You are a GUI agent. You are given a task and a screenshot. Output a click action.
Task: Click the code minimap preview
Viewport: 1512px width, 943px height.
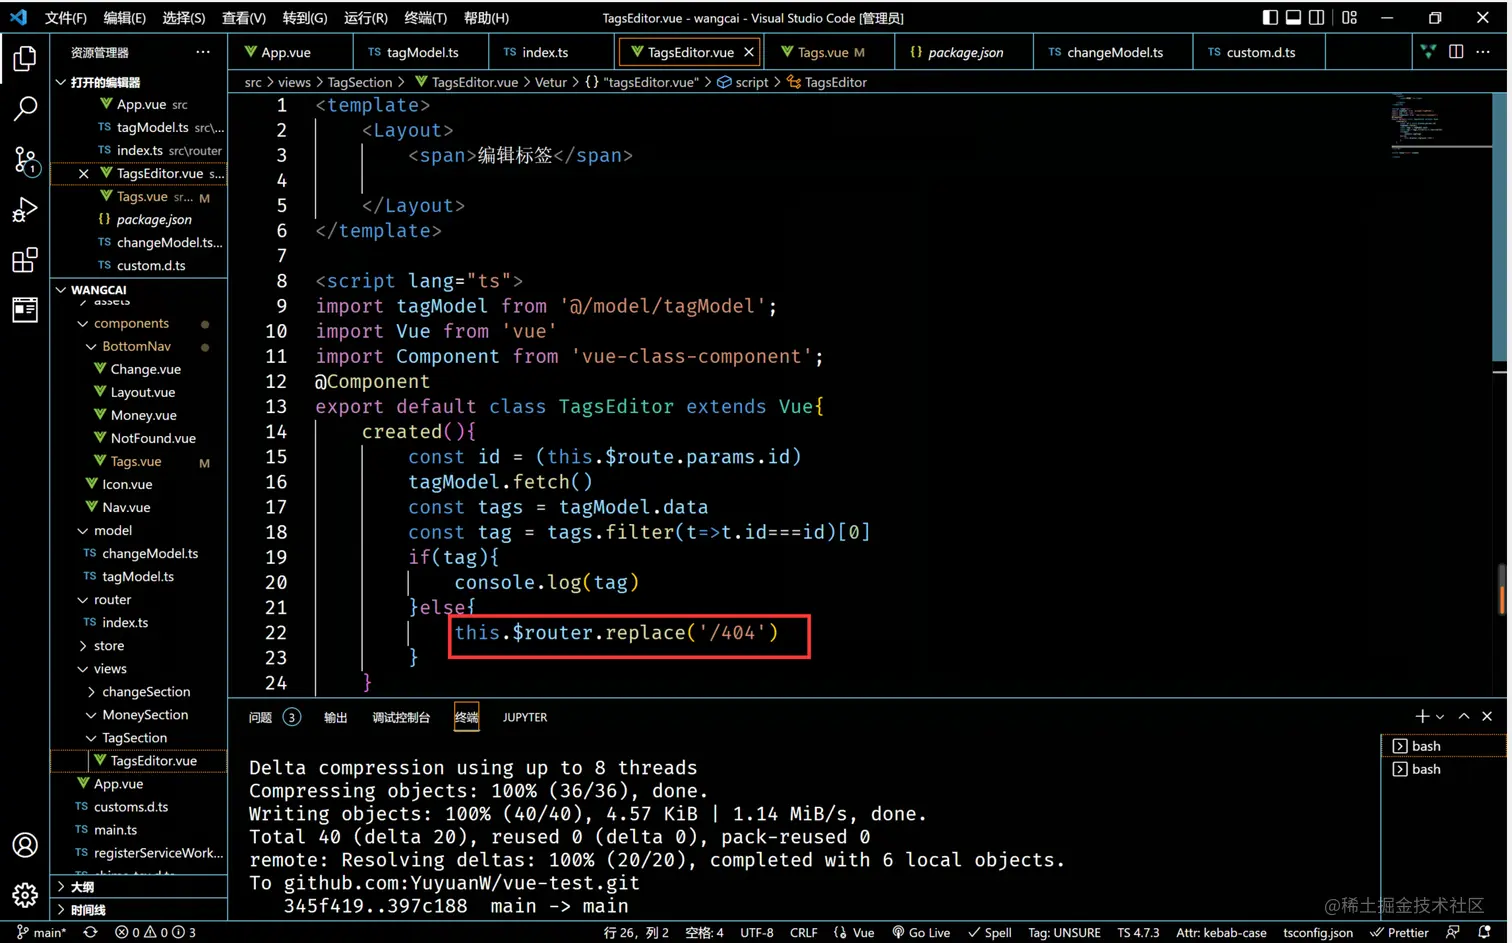pos(1440,125)
